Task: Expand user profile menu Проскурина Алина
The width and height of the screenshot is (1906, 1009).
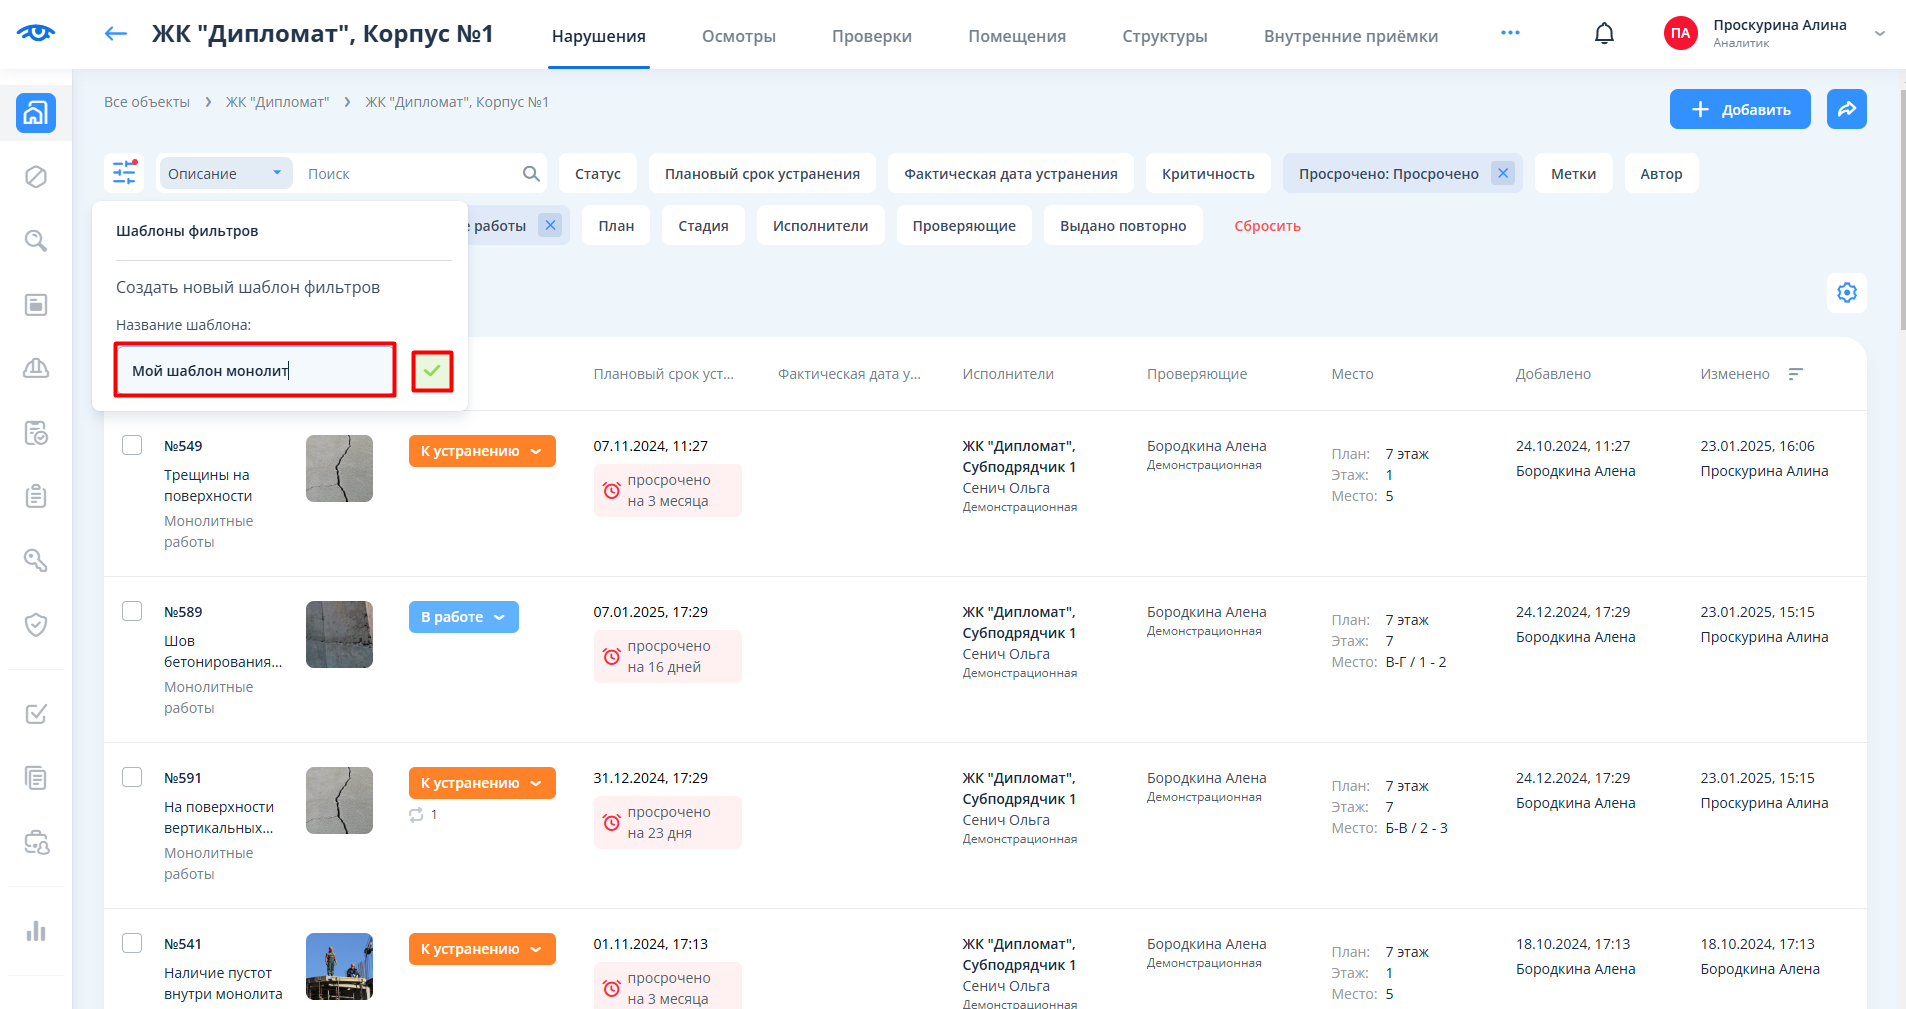Action: (x=1879, y=34)
